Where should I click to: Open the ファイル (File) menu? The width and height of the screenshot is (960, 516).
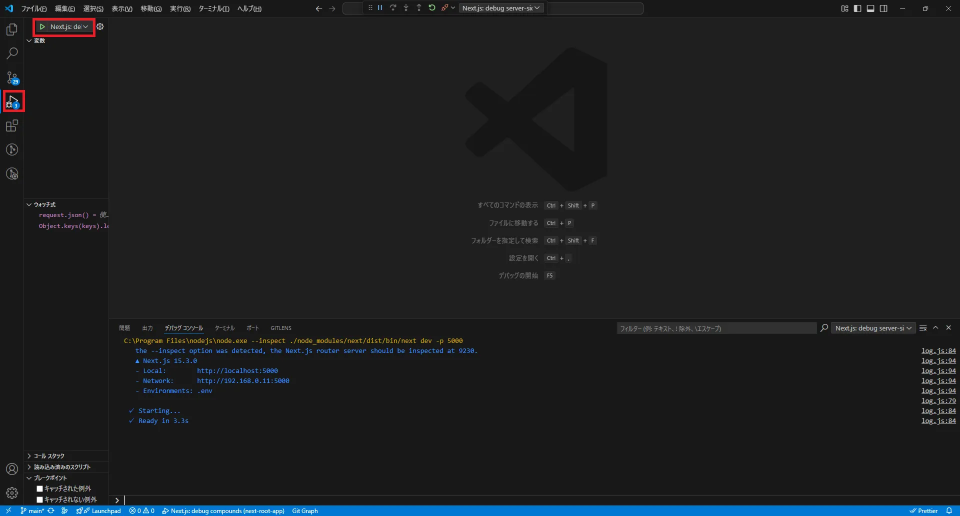[34, 9]
